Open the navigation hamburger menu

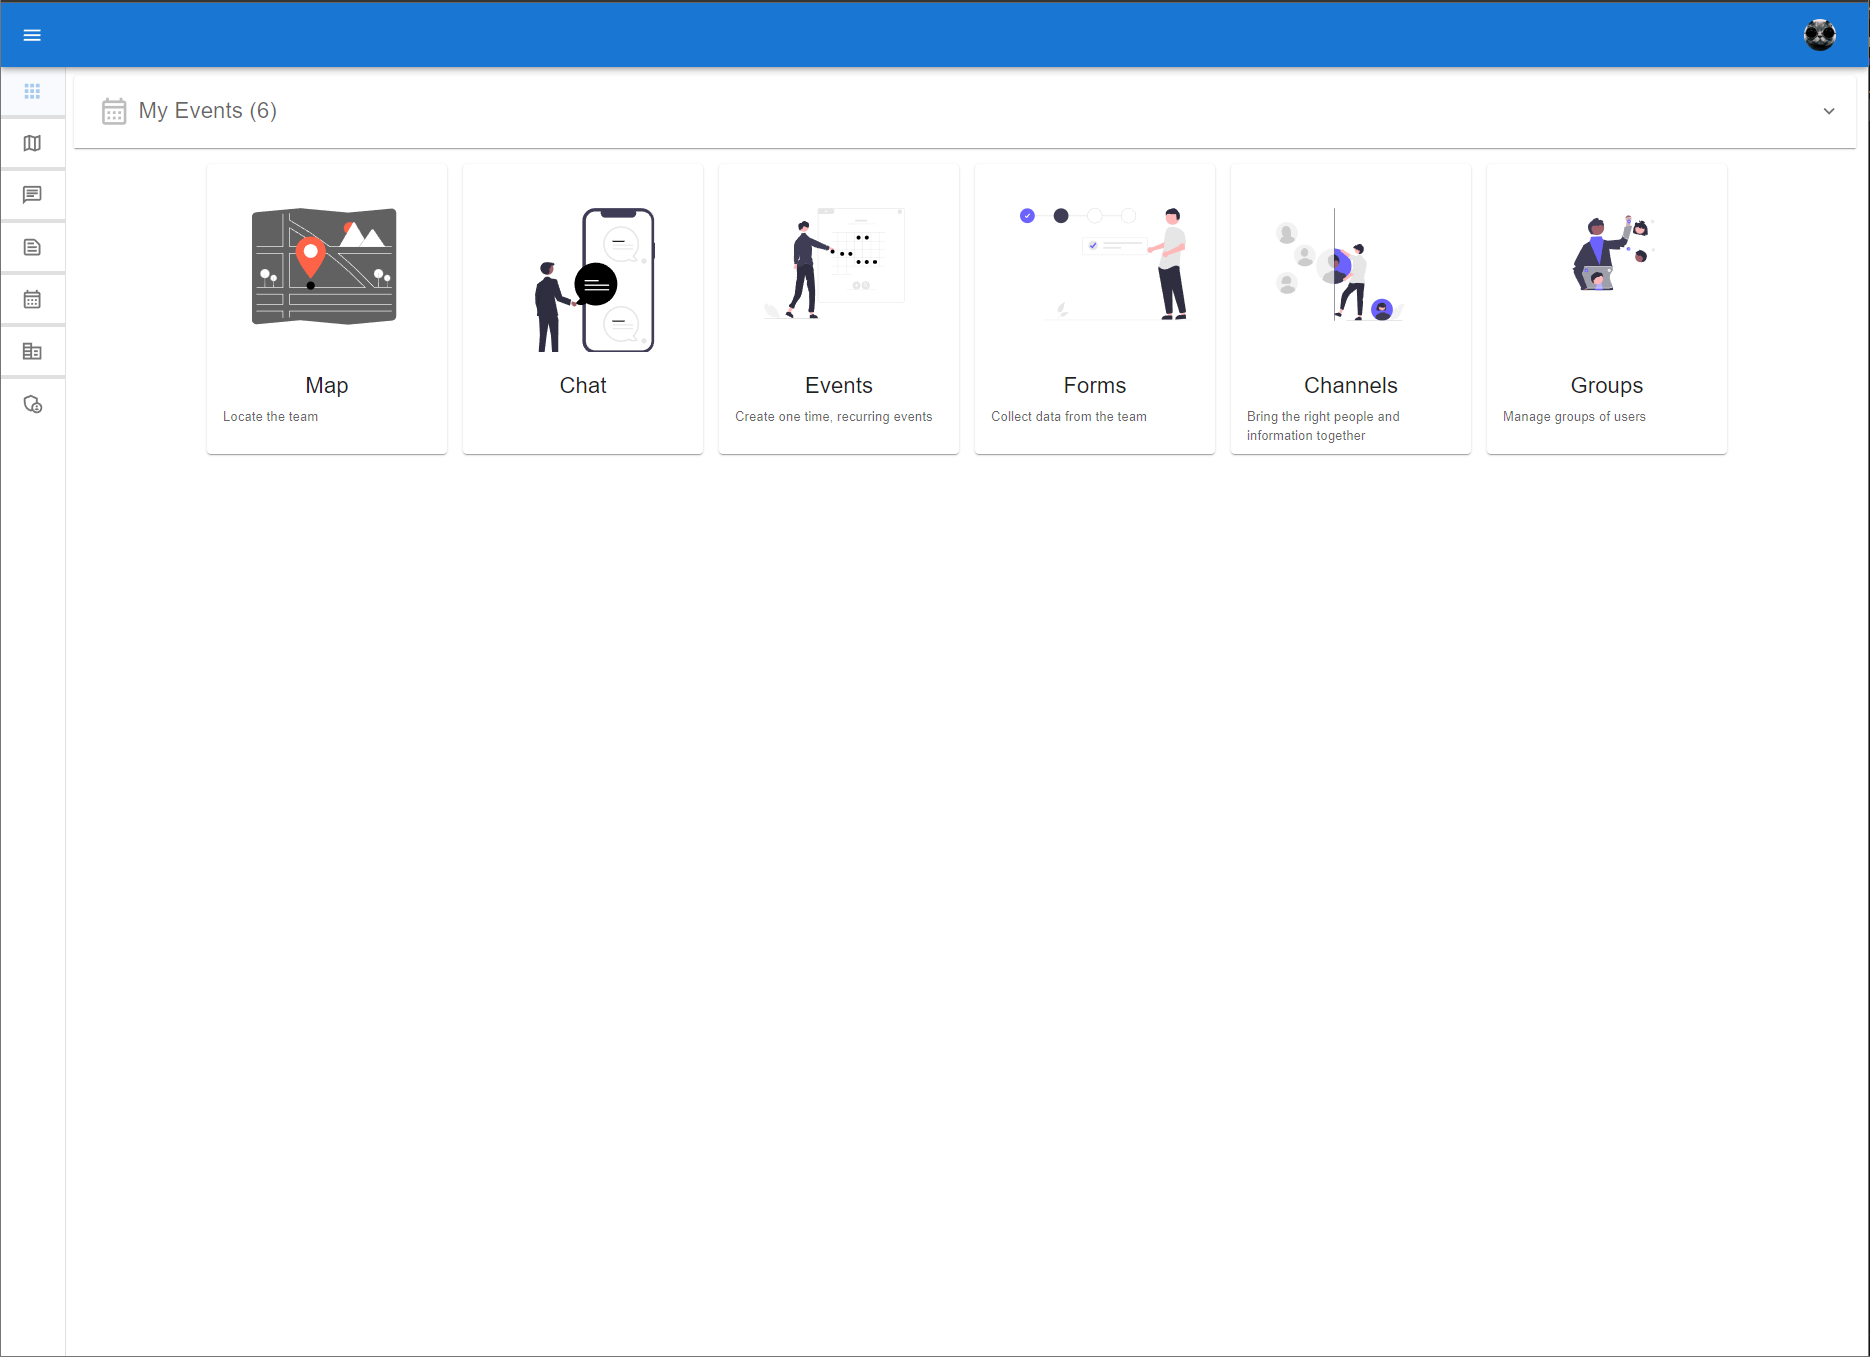click(32, 34)
